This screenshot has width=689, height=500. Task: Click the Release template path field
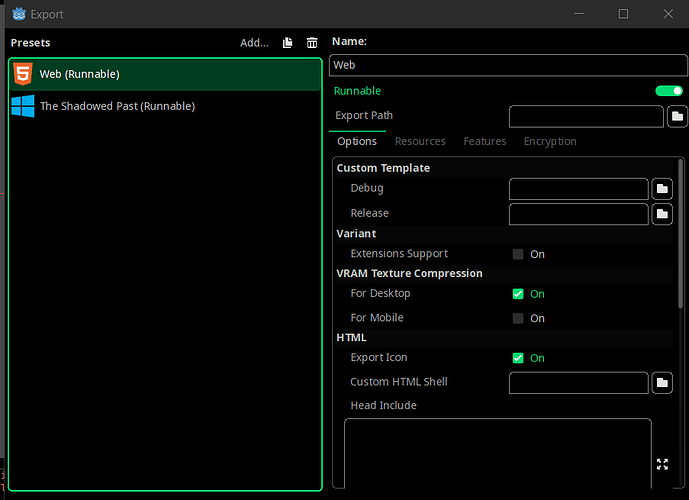point(579,214)
